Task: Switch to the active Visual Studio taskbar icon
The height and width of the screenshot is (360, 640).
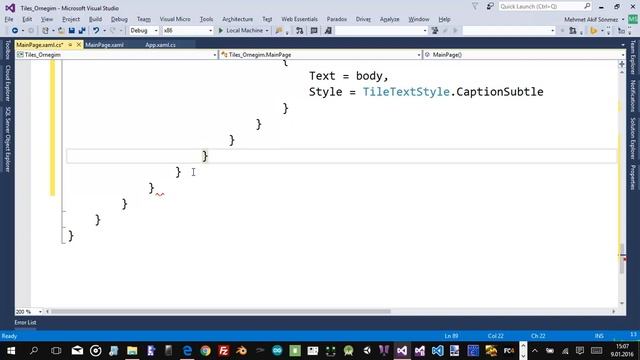Action: tap(402, 351)
